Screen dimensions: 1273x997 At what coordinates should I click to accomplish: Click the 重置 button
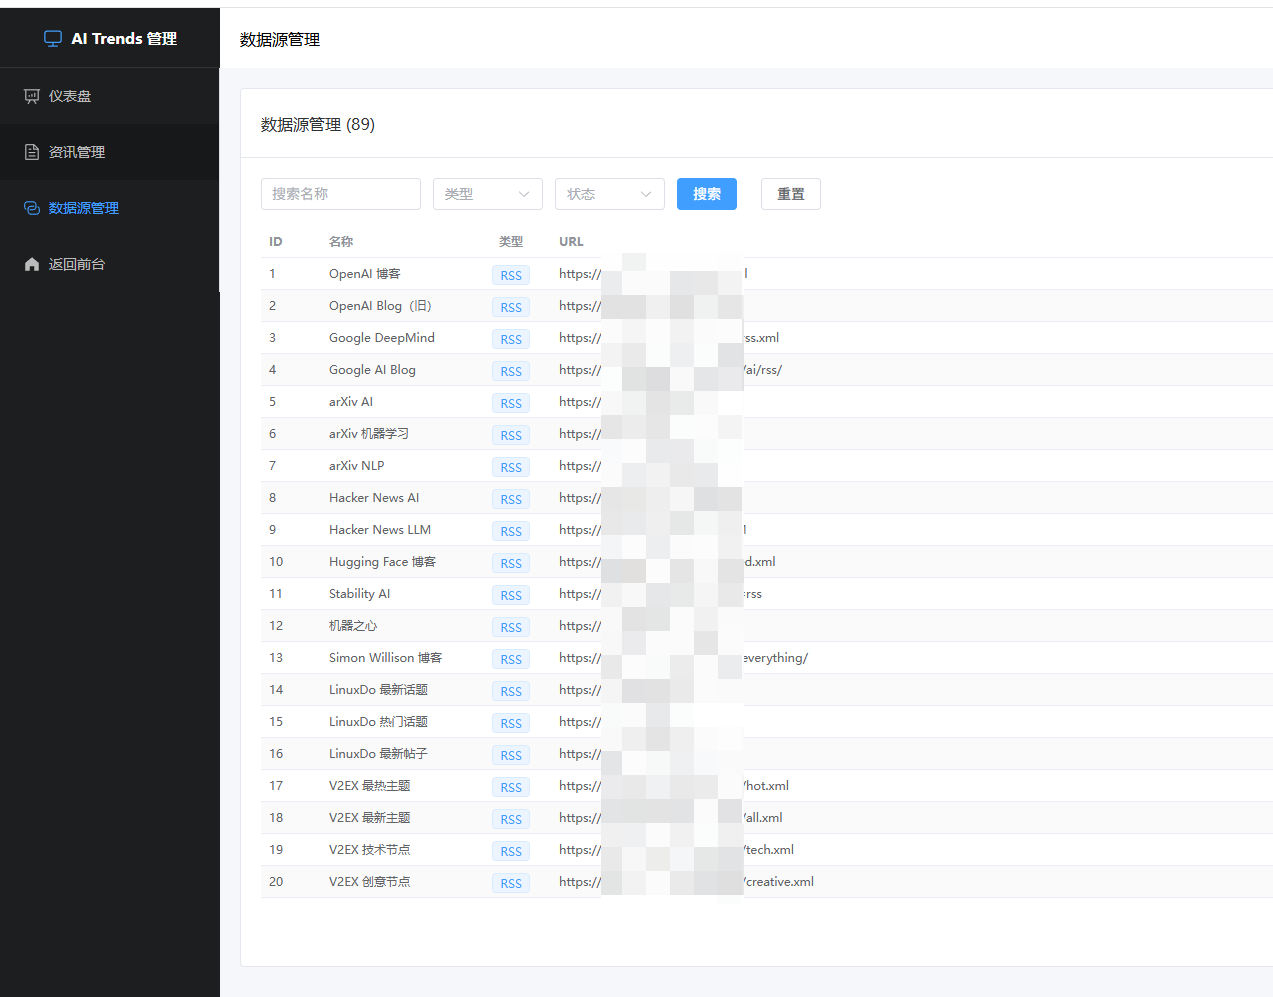791,194
